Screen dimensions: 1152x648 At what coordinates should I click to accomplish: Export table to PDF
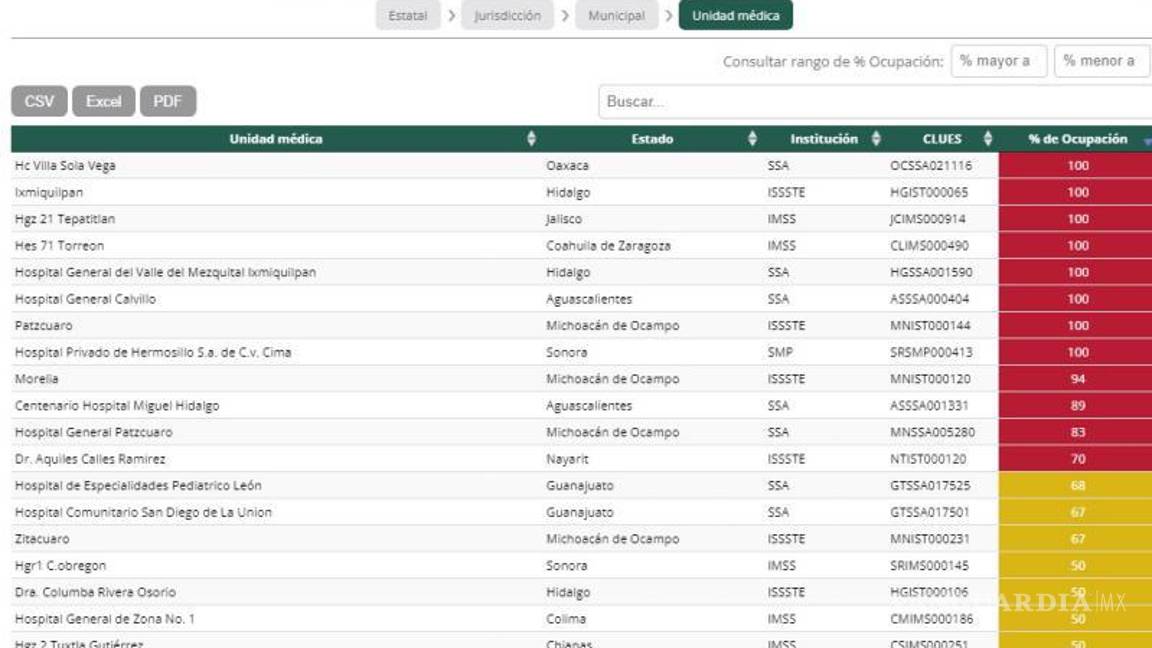point(168,101)
